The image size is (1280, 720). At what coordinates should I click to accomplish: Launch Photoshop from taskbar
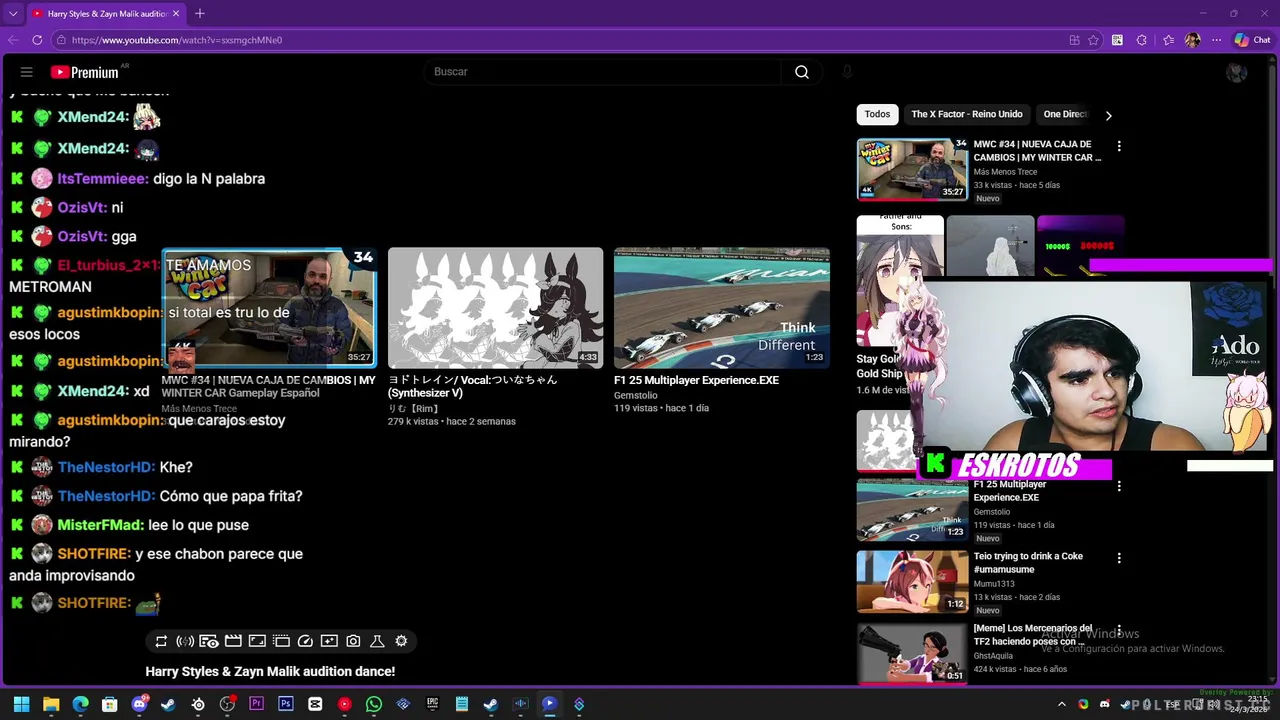pyautogui.click(x=286, y=704)
